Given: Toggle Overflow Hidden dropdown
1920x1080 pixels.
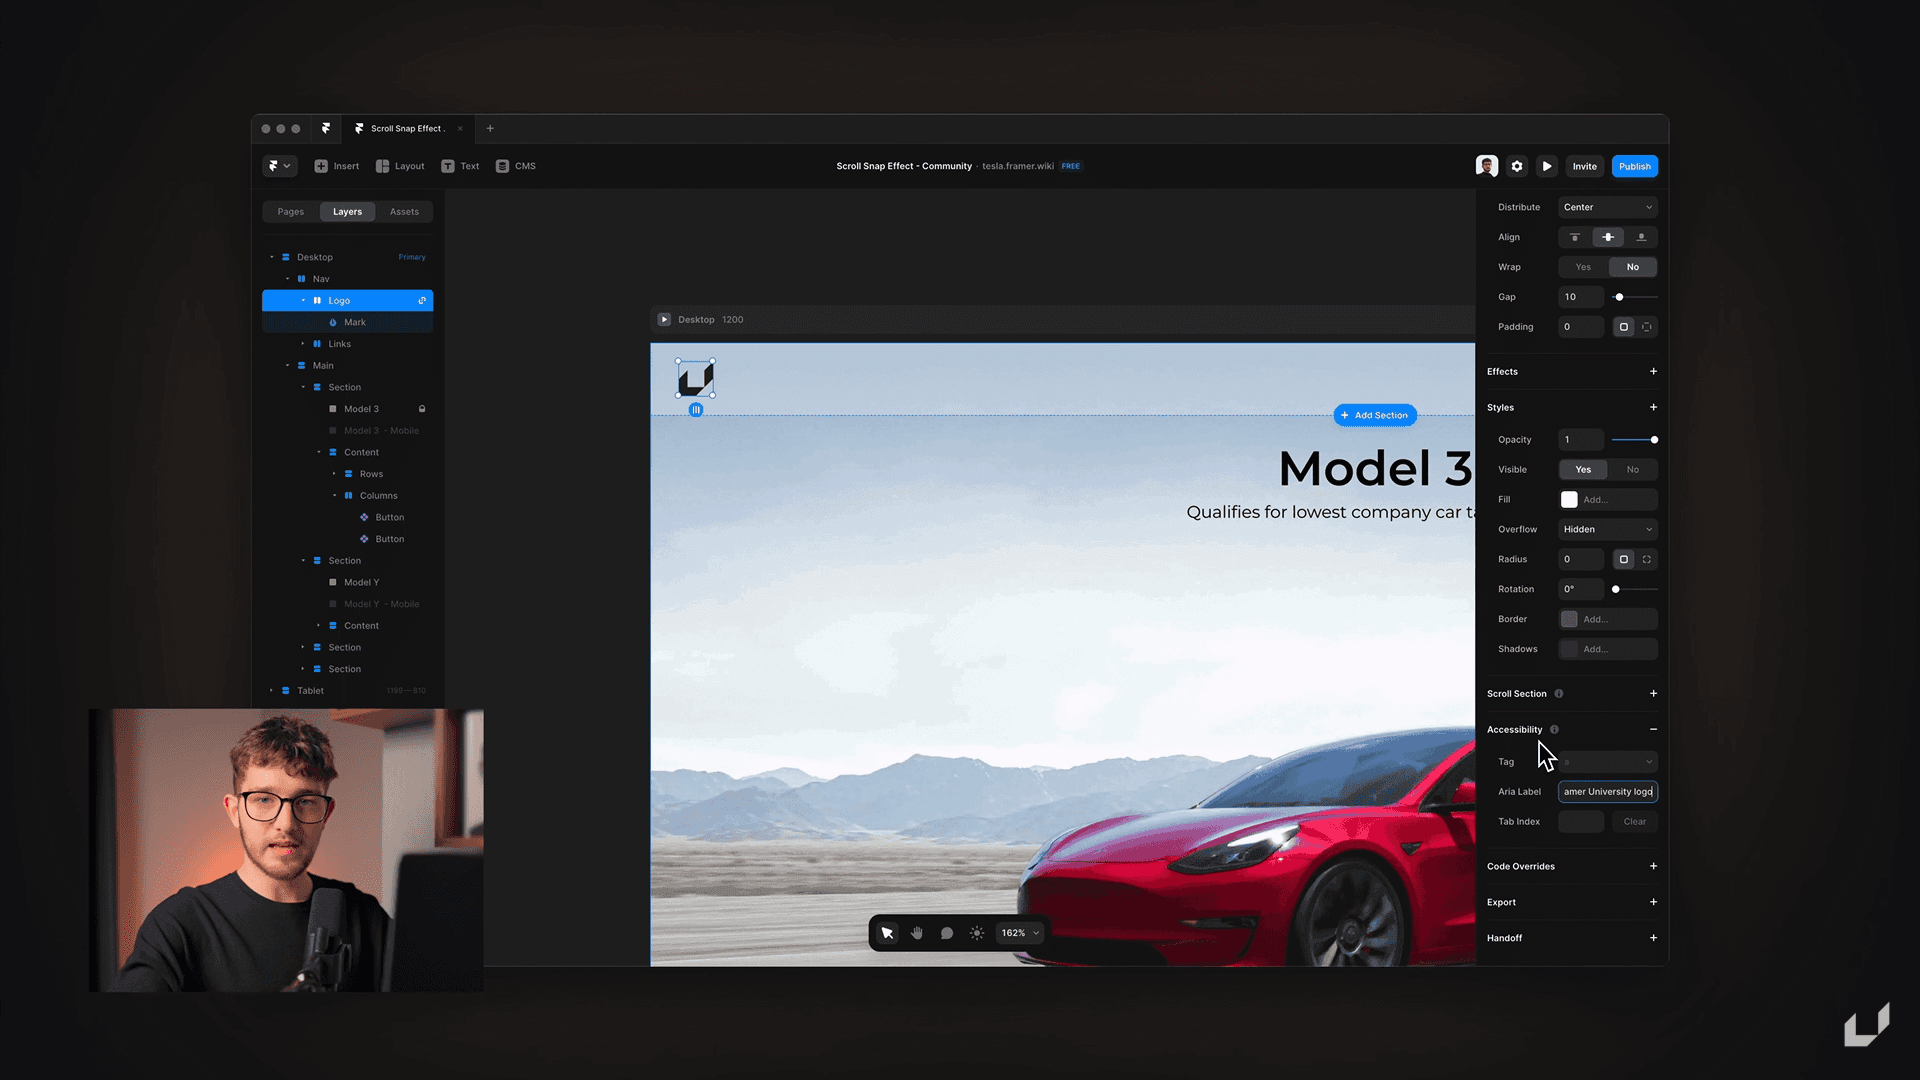Looking at the screenshot, I should click(x=1607, y=529).
